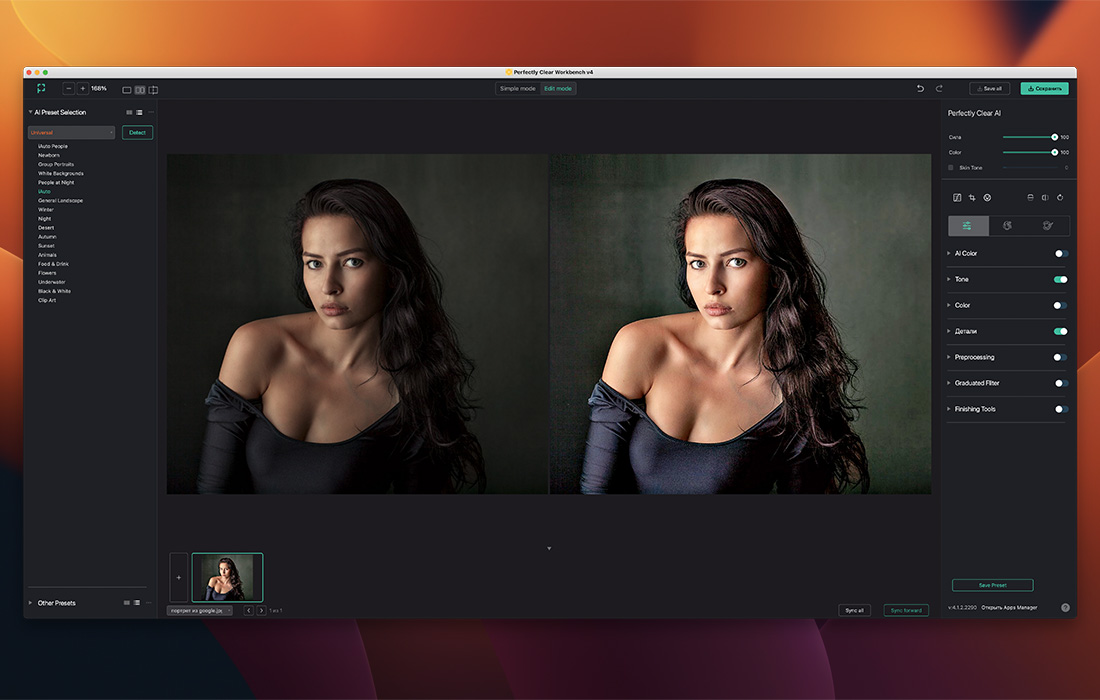Expand the Other Presets section
Image resolution: width=1100 pixels, height=700 pixels.
point(31,603)
